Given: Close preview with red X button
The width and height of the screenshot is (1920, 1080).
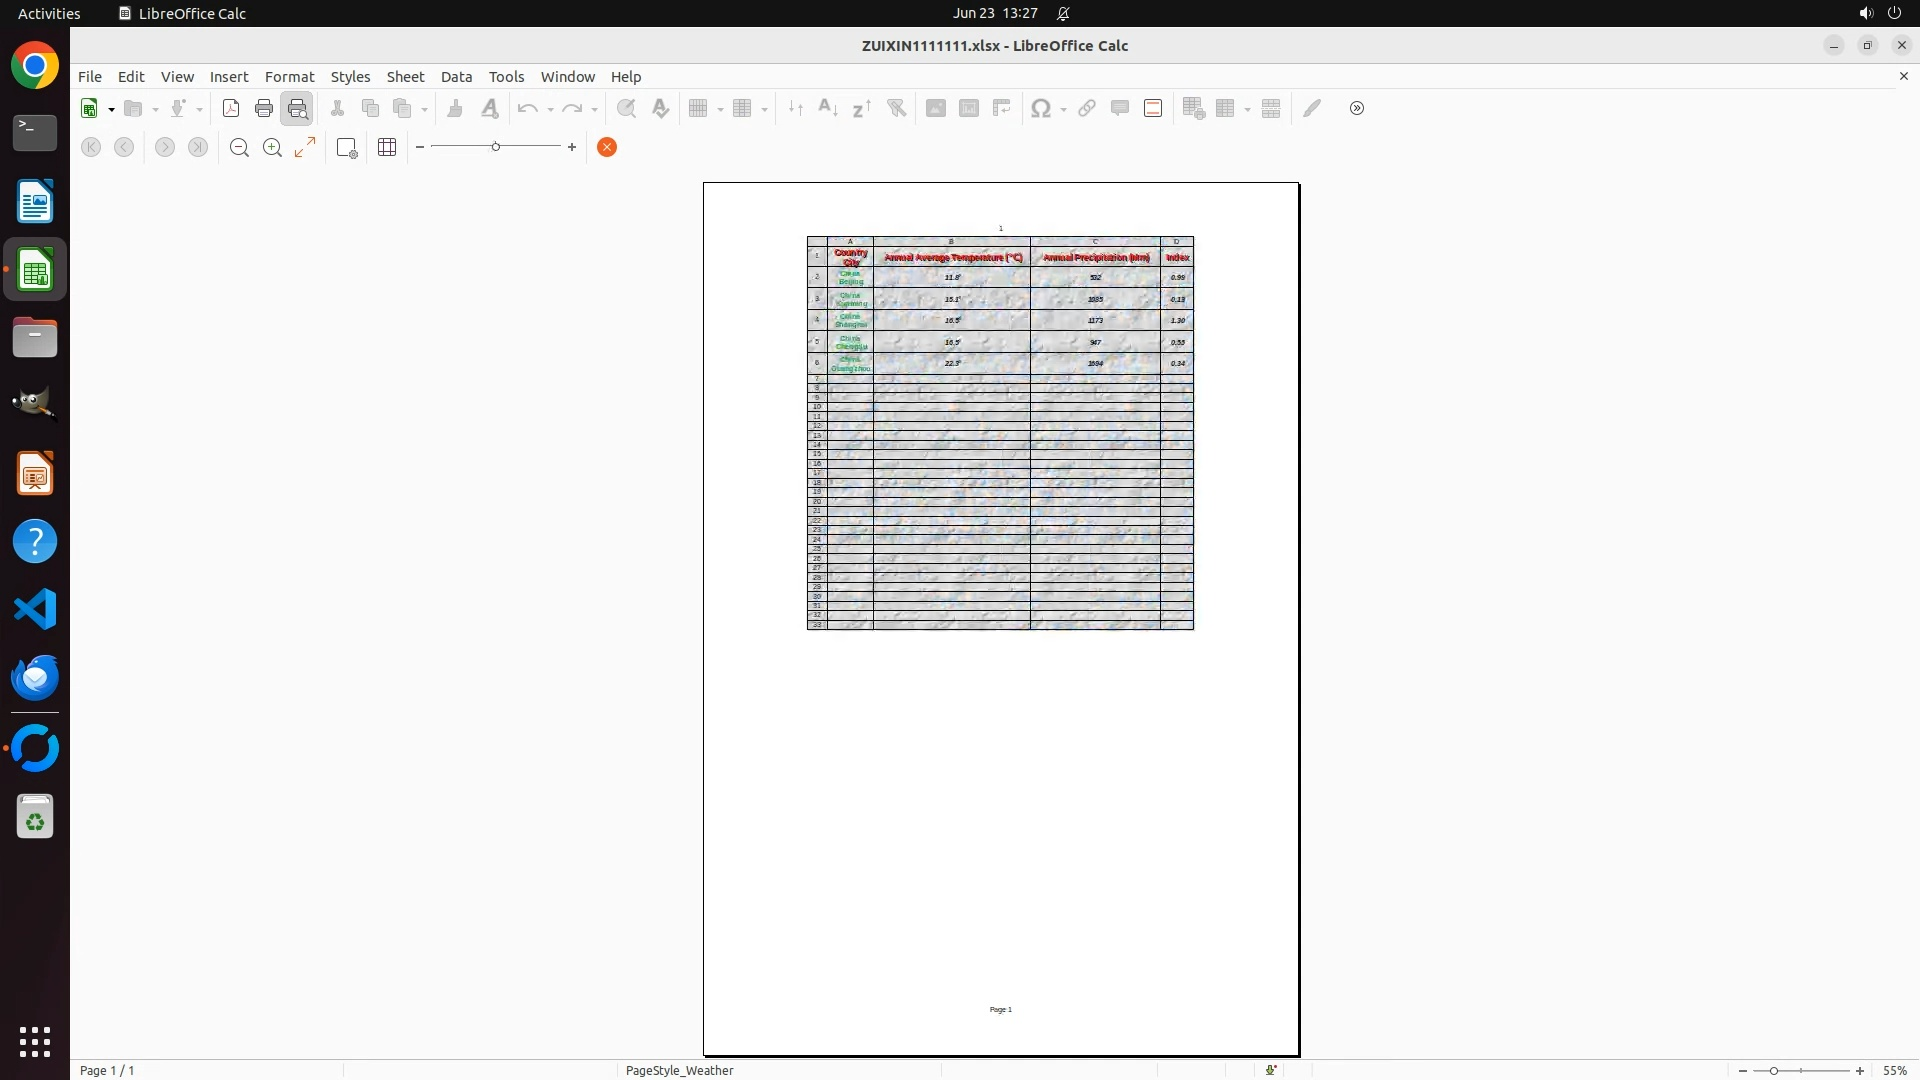Looking at the screenshot, I should click(606, 147).
